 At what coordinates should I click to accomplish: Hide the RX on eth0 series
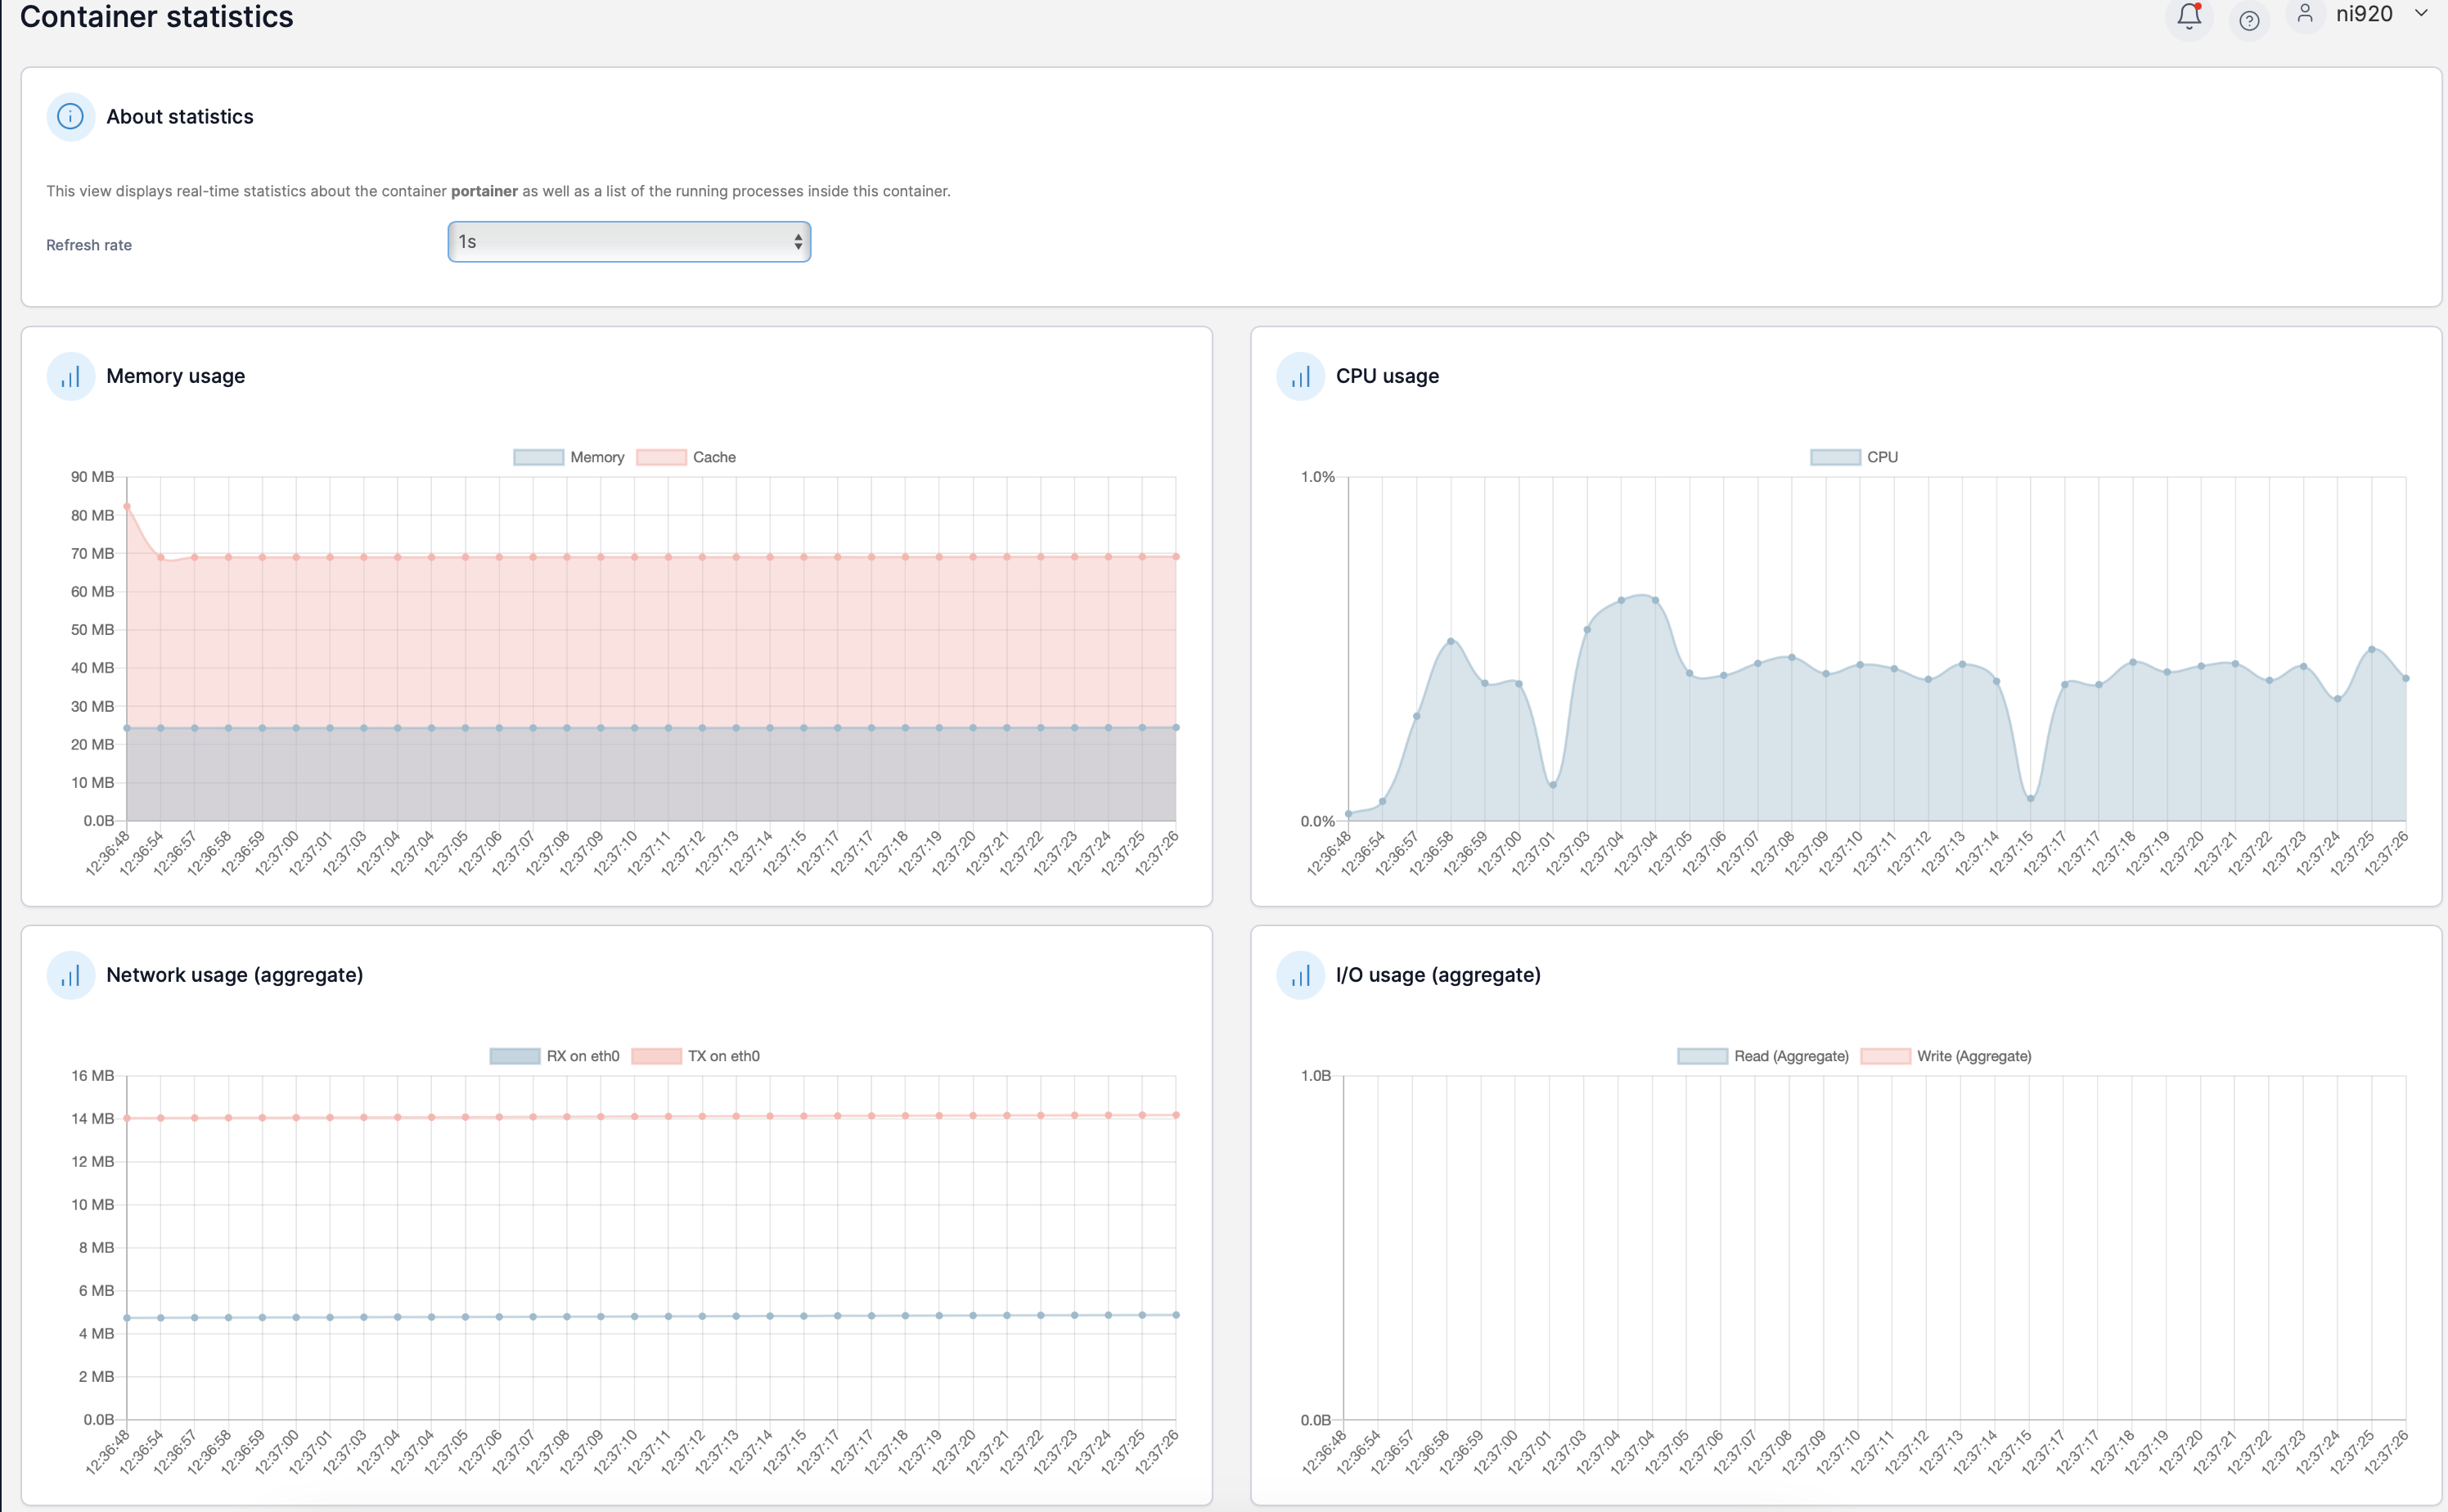pos(555,1056)
